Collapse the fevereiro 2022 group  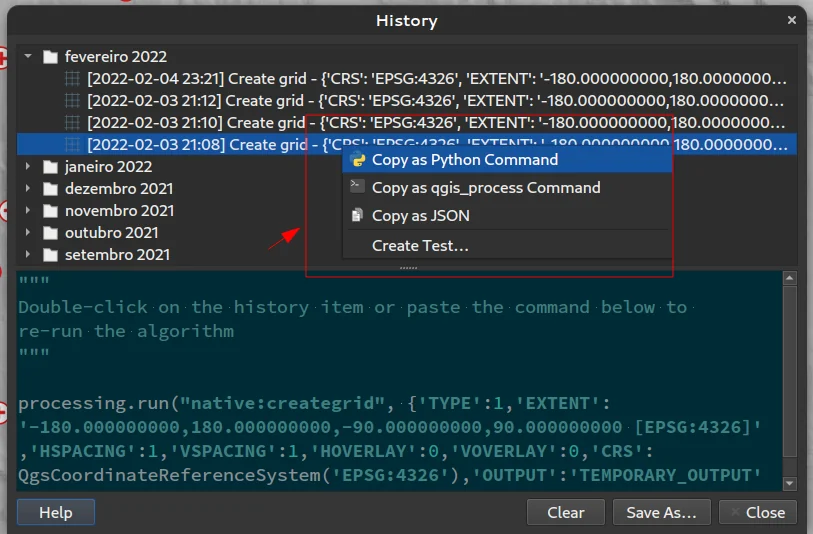pos(29,57)
